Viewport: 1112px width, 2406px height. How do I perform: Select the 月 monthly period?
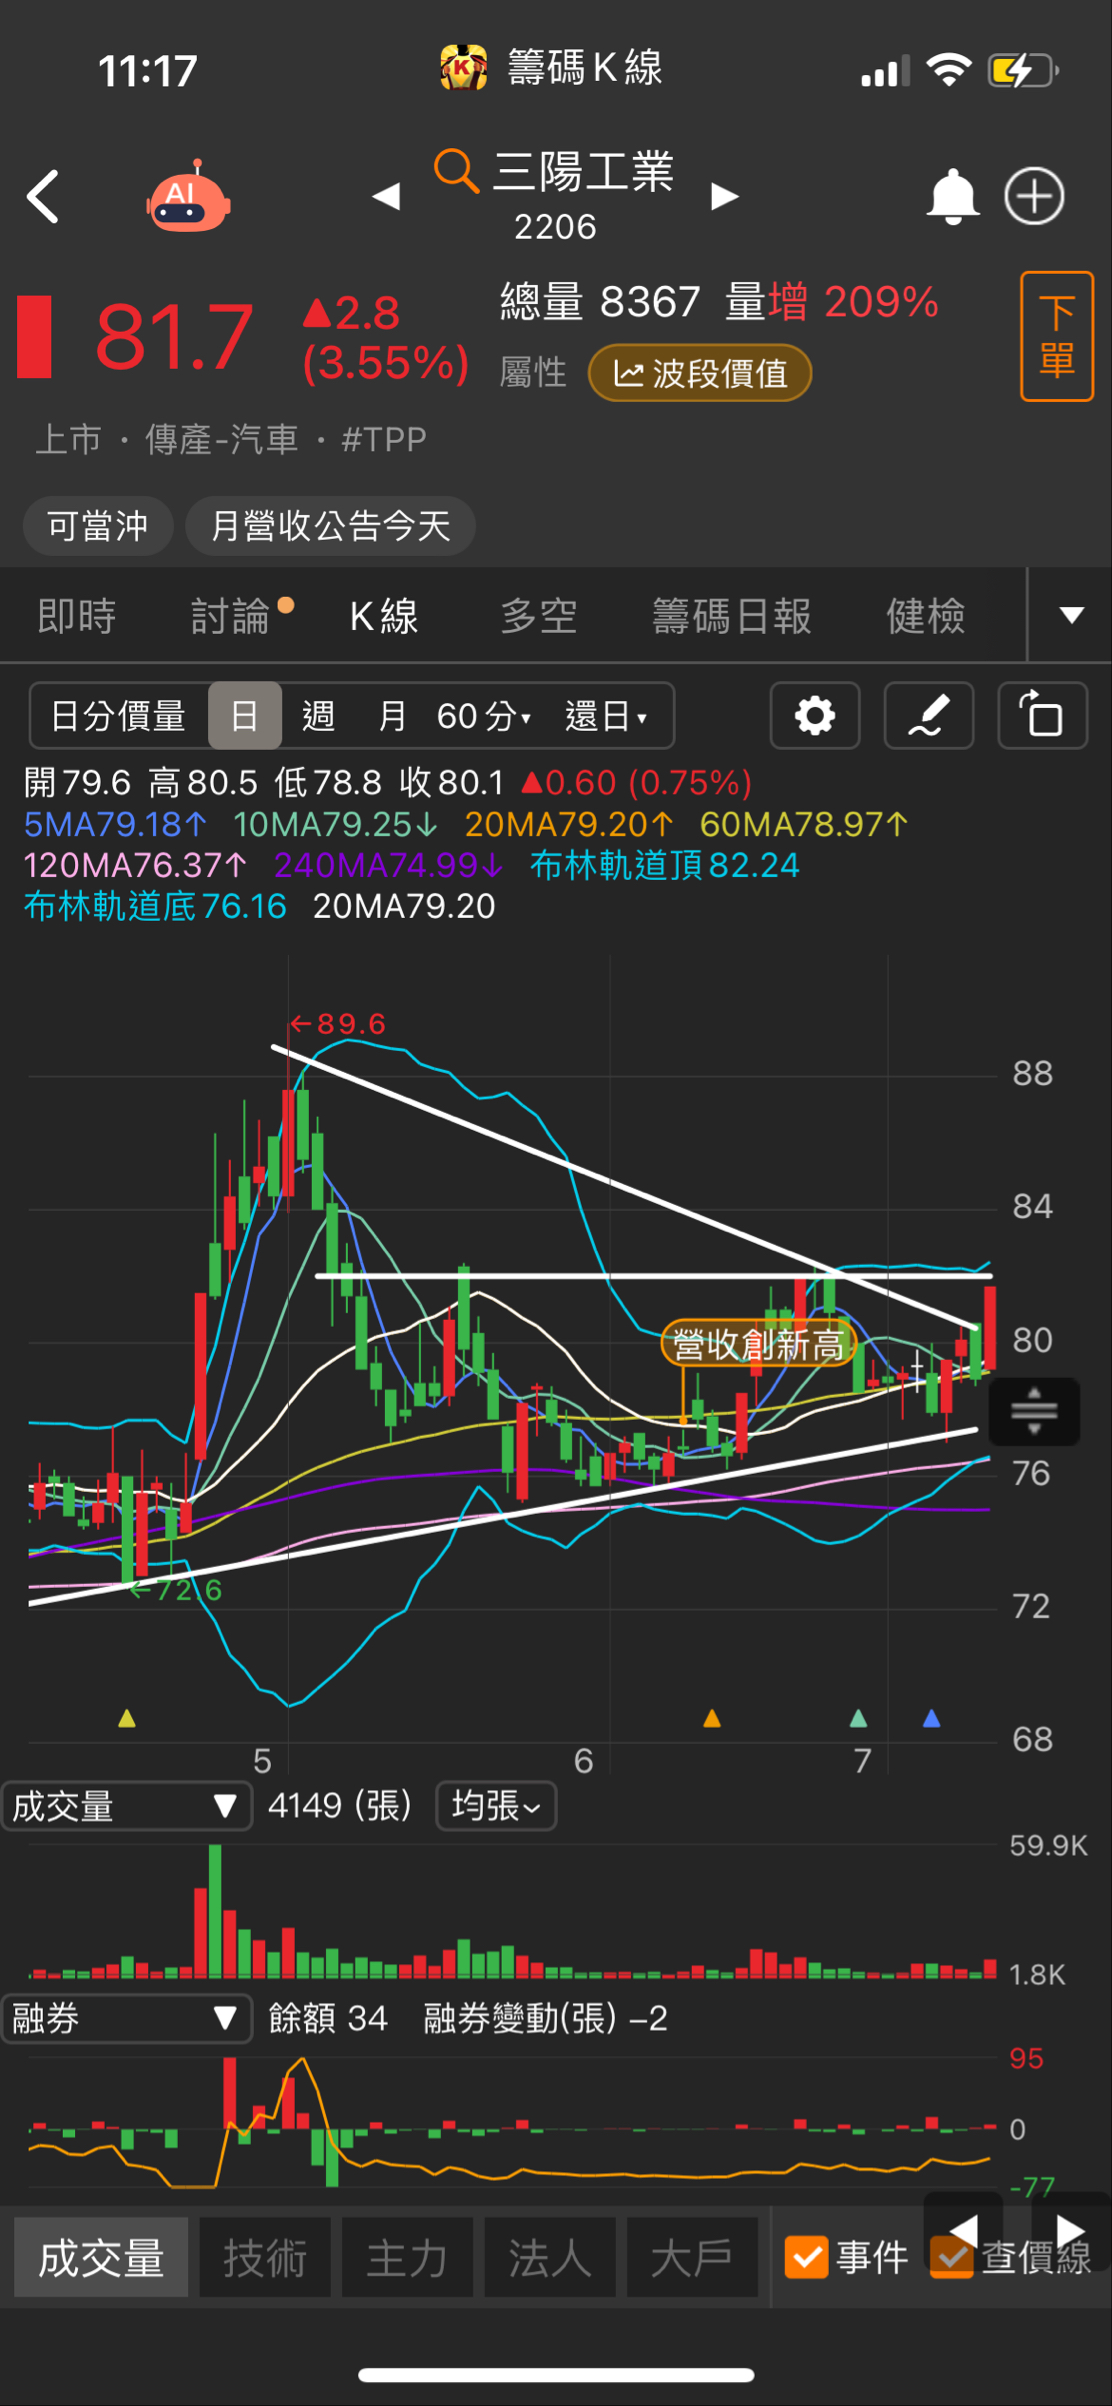tap(392, 716)
